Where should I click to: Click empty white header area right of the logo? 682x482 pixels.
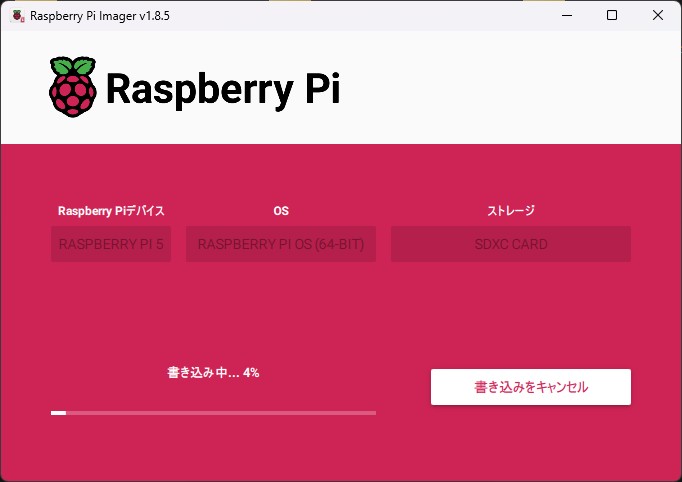[x=500, y=88]
